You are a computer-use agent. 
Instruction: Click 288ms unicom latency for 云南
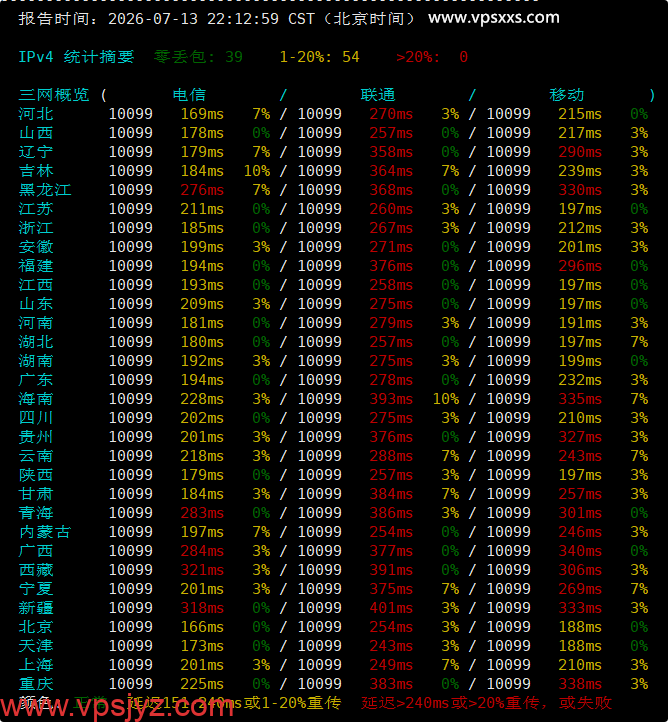click(x=391, y=456)
